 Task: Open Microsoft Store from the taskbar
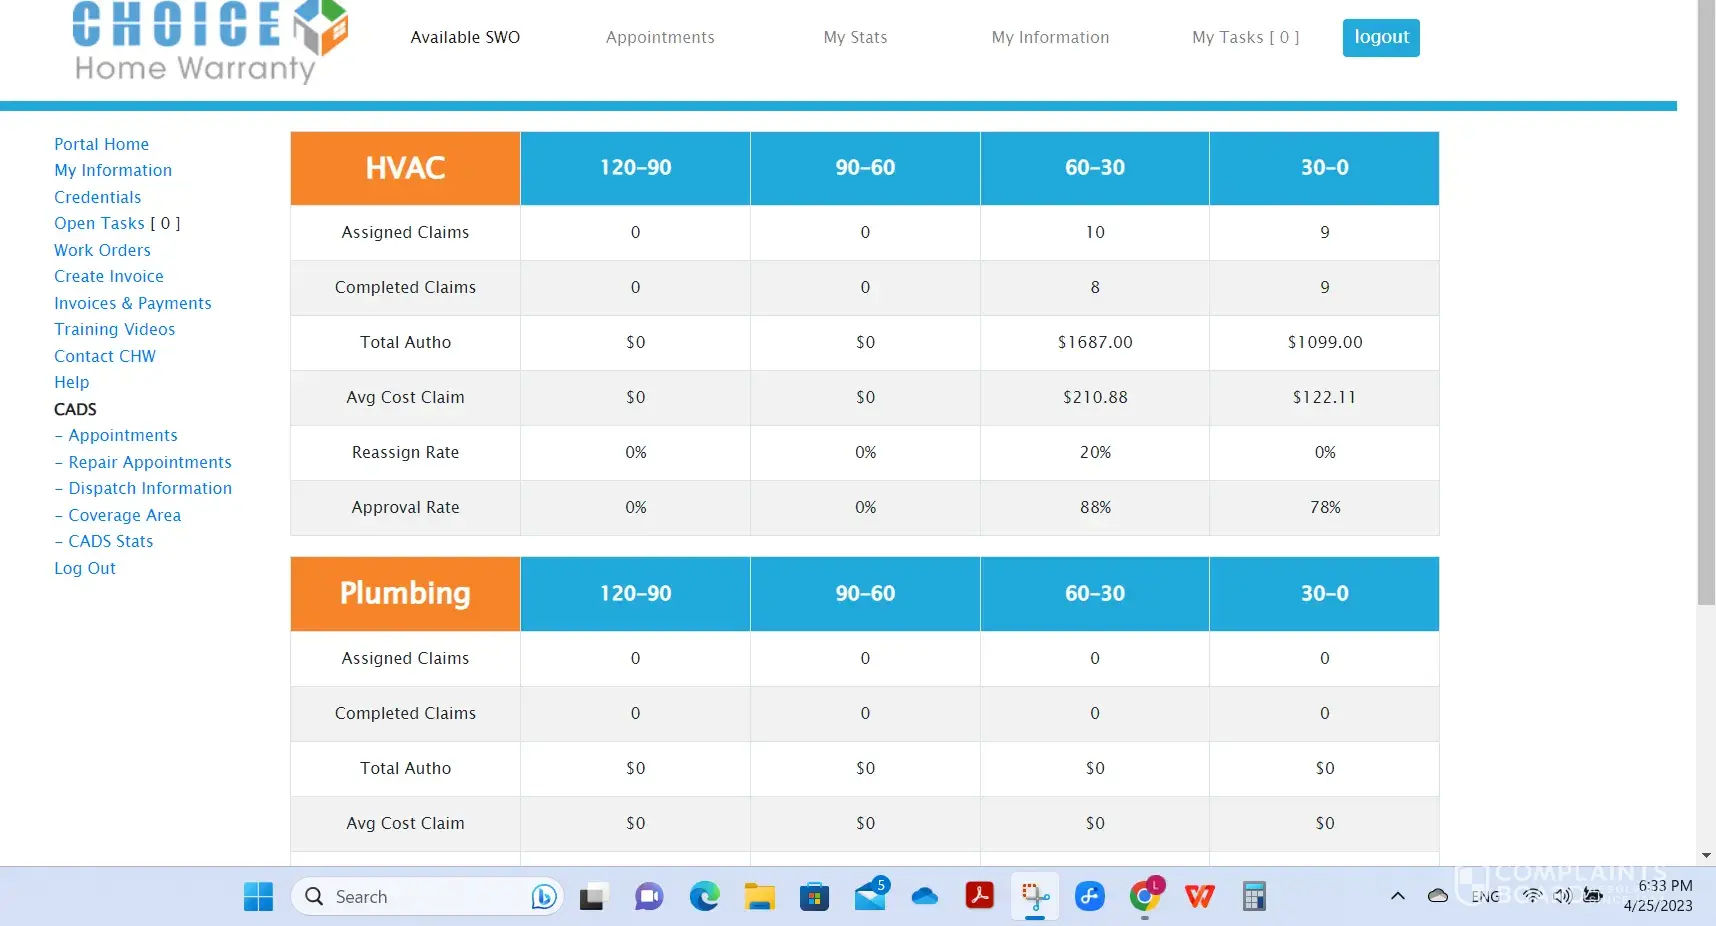pyautogui.click(x=814, y=896)
